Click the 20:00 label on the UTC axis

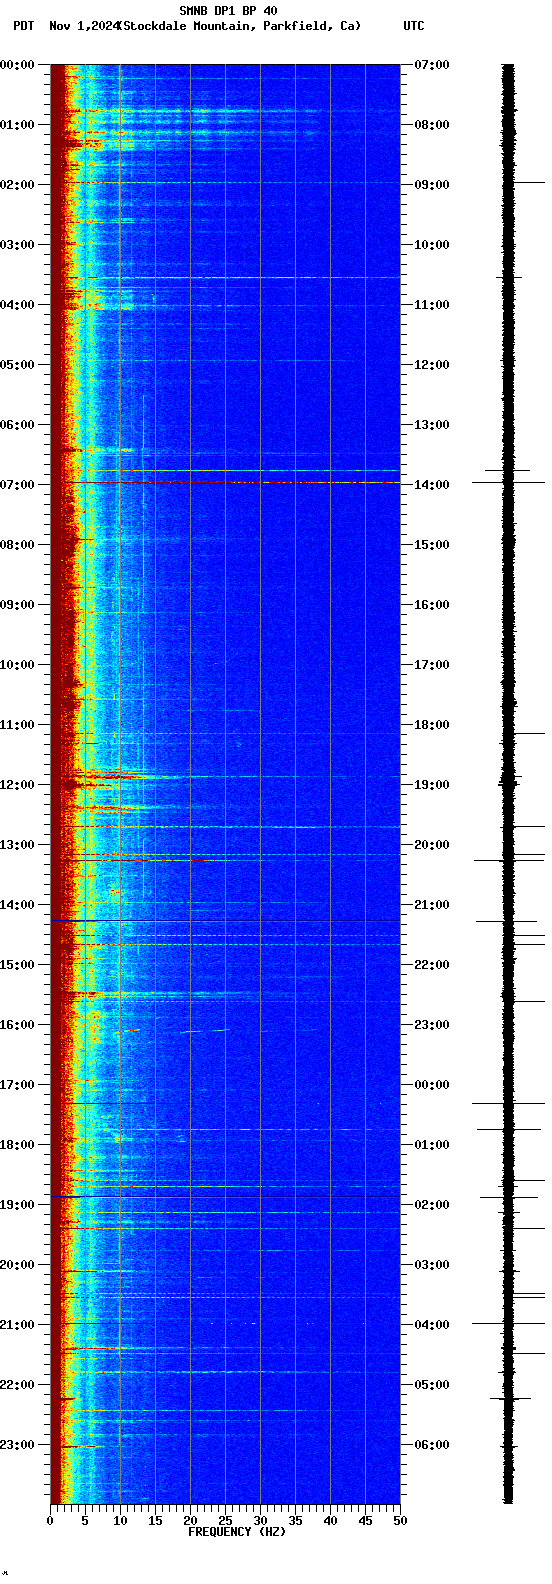432,845
